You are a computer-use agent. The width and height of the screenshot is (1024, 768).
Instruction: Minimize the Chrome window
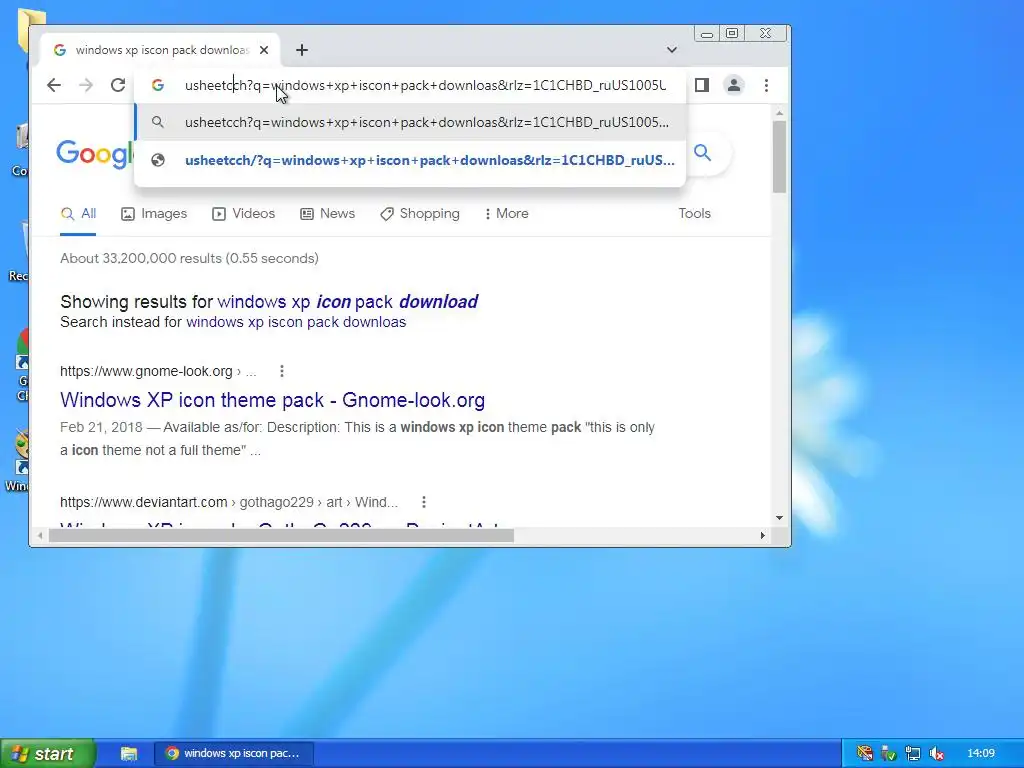click(707, 33)
